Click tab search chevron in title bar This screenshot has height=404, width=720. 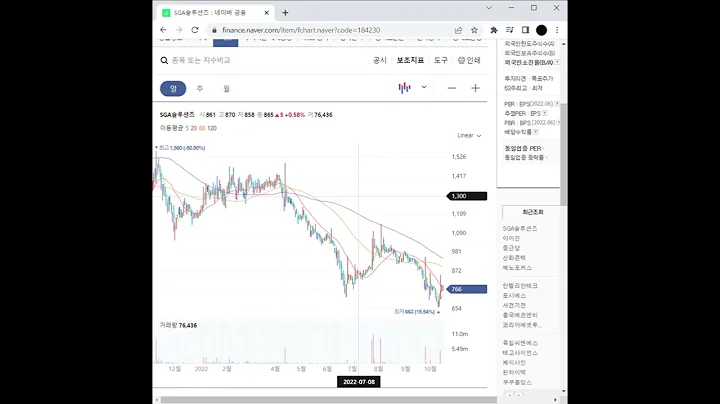[489, 8]
